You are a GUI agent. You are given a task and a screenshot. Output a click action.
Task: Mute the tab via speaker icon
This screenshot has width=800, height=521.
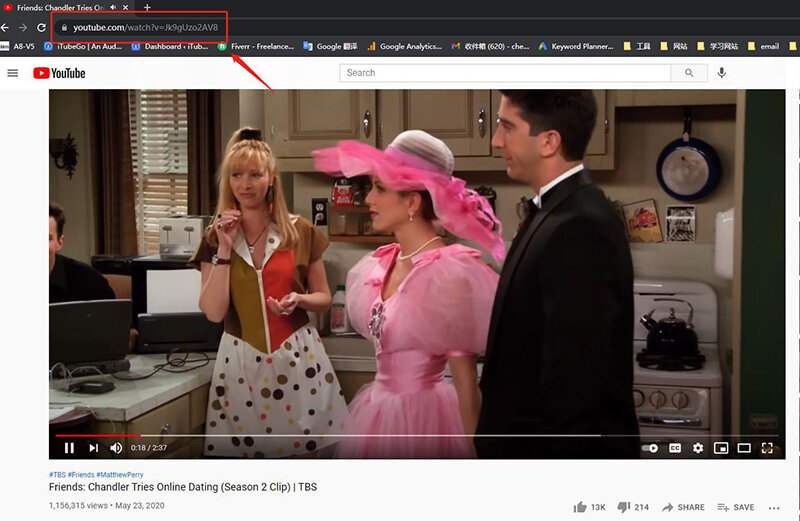coord(113,7)
